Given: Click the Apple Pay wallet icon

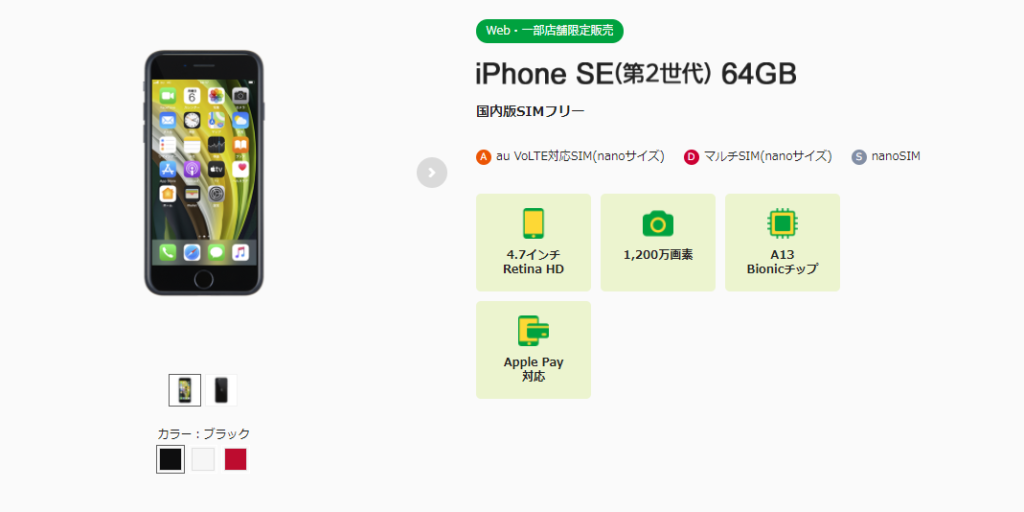Looking at the screenshot, I should click(x=533, y=330).
